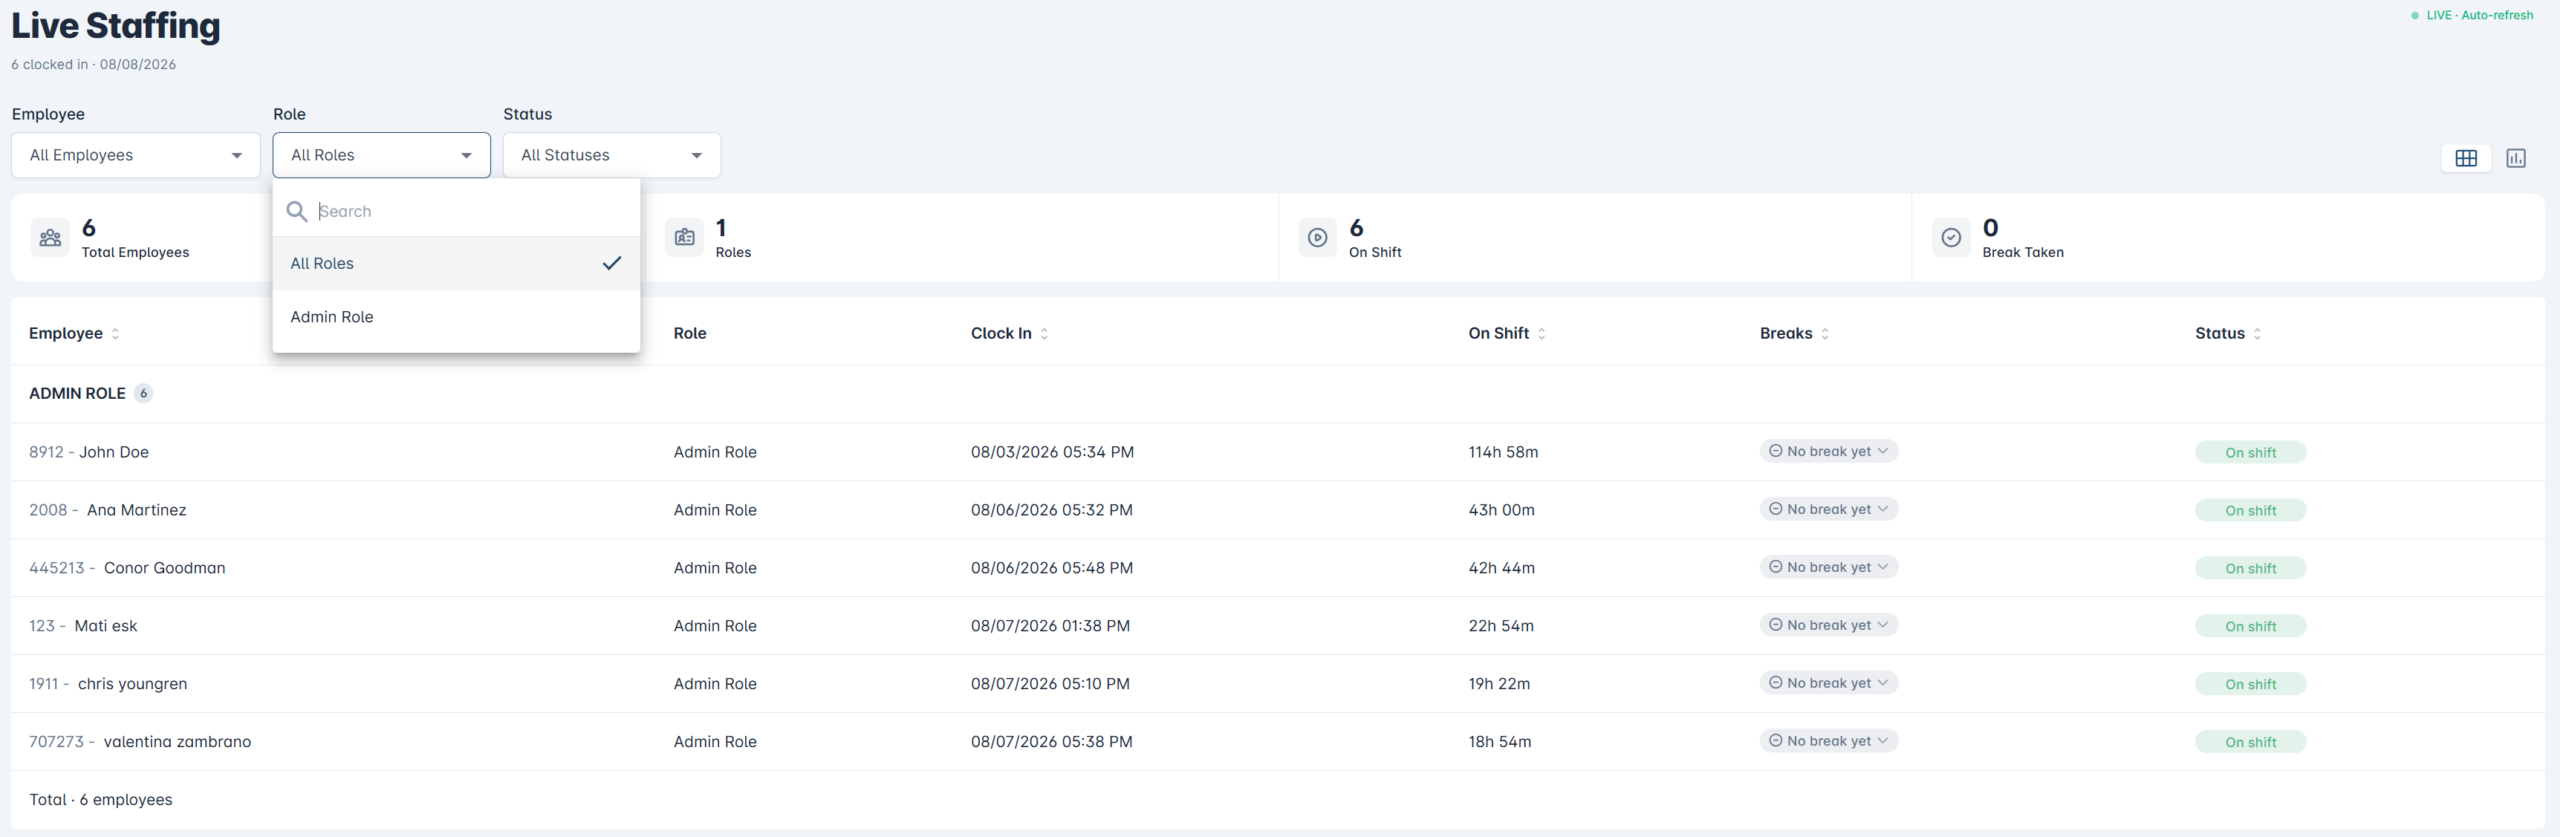Screen dimensions: 2560x837
Task: Click clock in '08/06/2026 05:48 PM'
Action: click(1052, 568)
